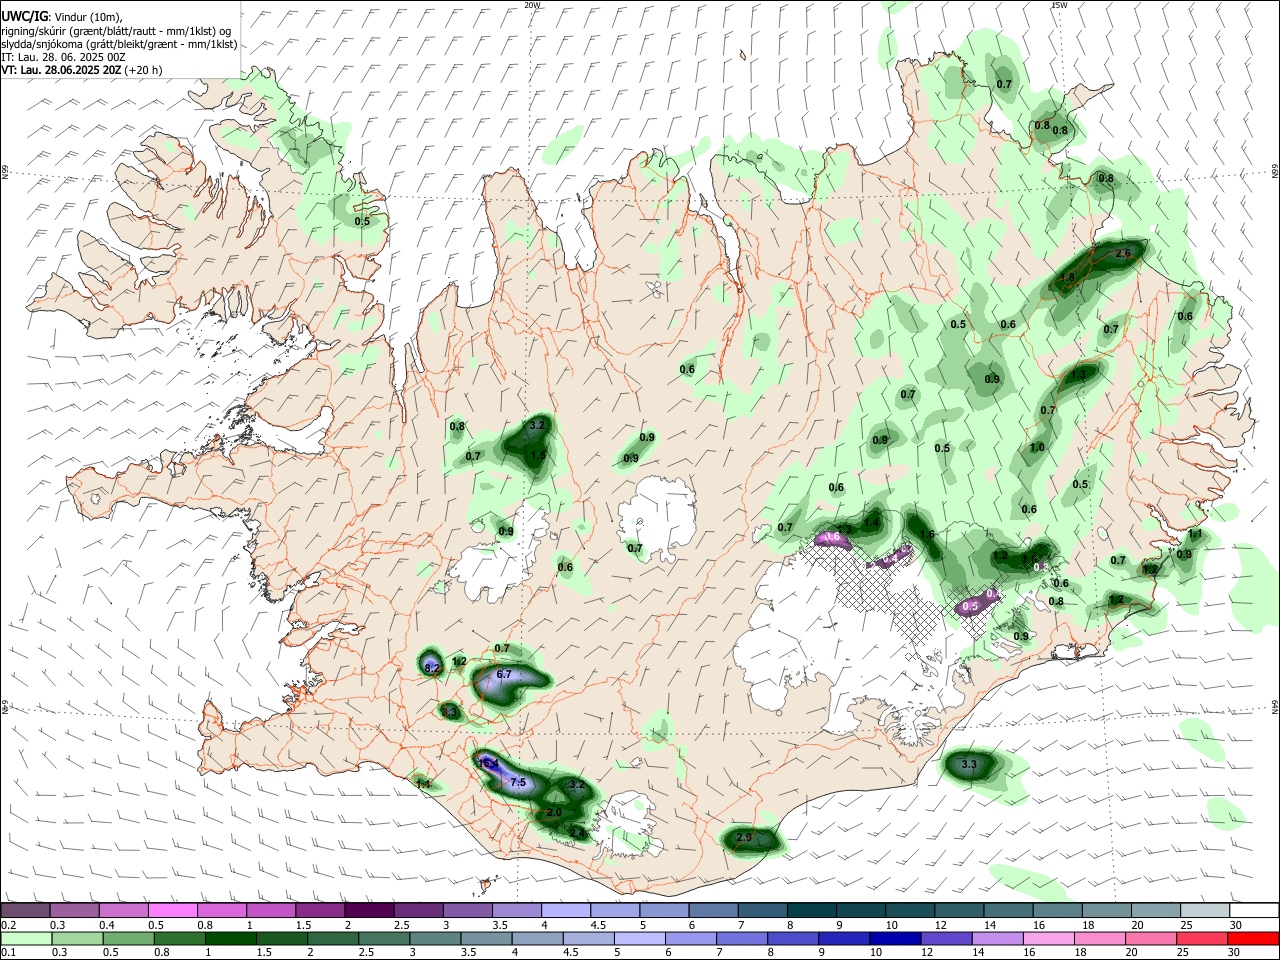Click the 20W longitude label at the top

(532, 5)
